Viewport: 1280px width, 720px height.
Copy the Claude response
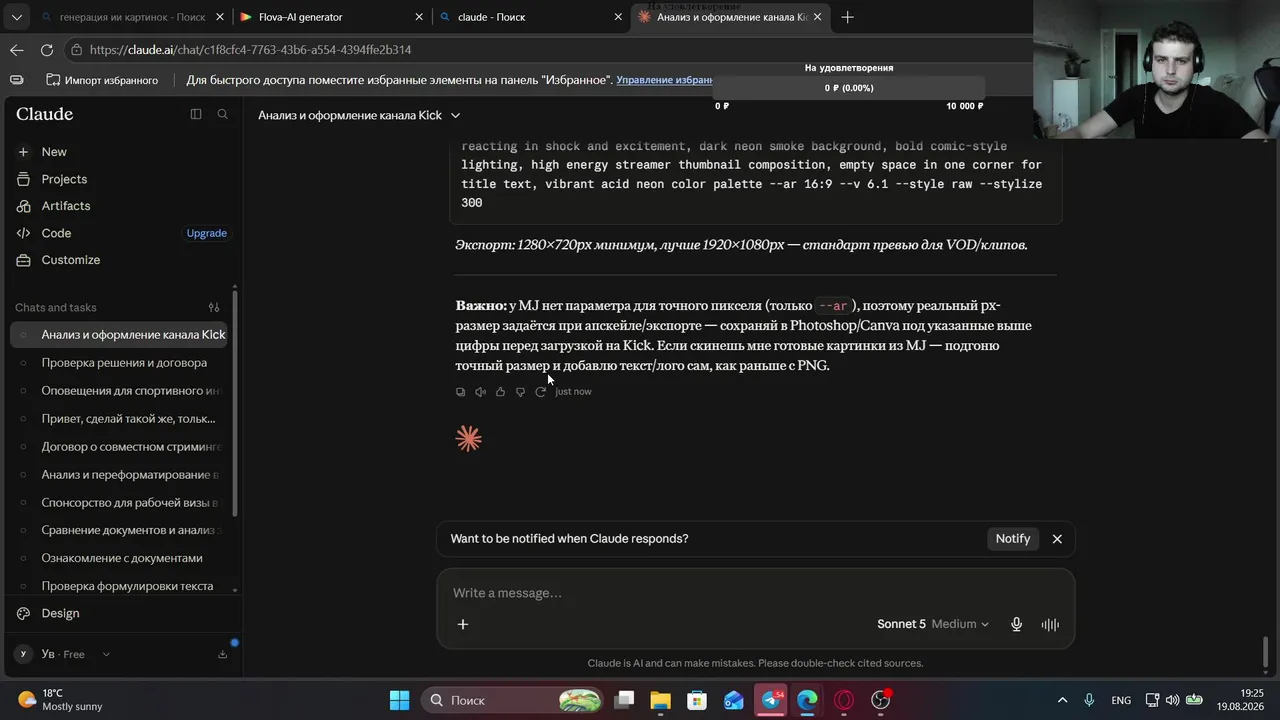(460, 392)
